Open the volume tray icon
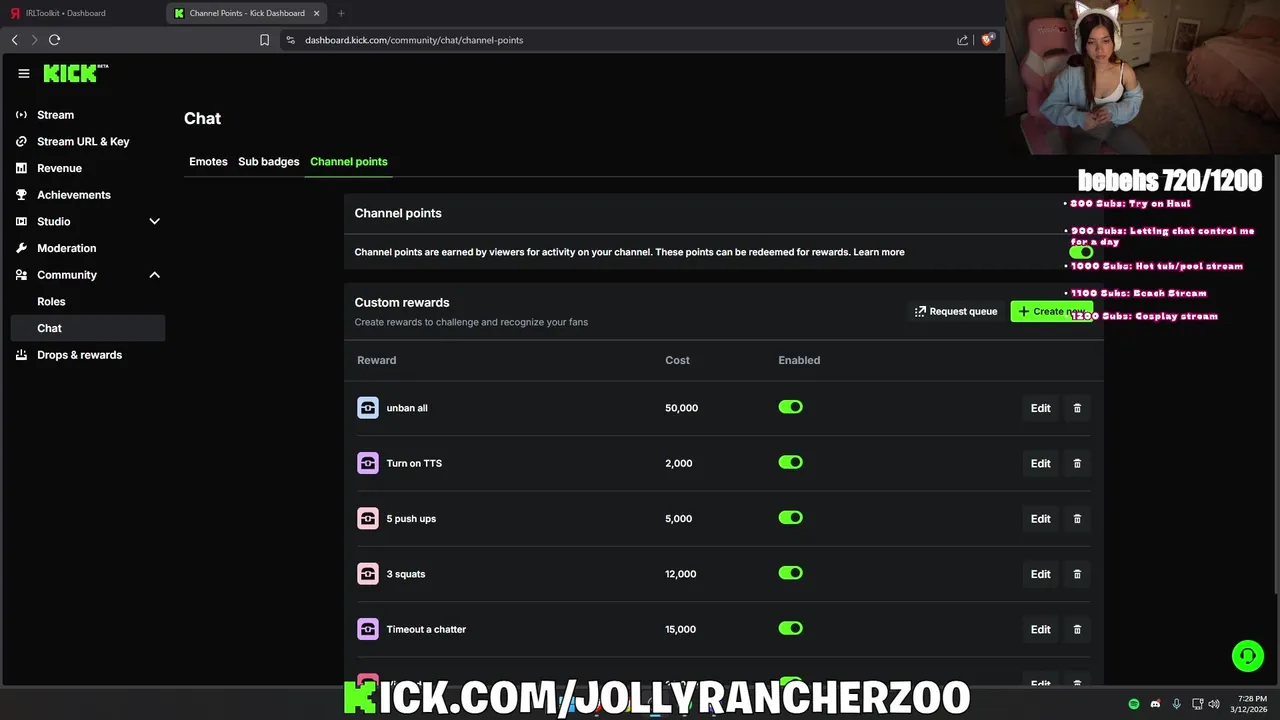 click(1214, 704)
